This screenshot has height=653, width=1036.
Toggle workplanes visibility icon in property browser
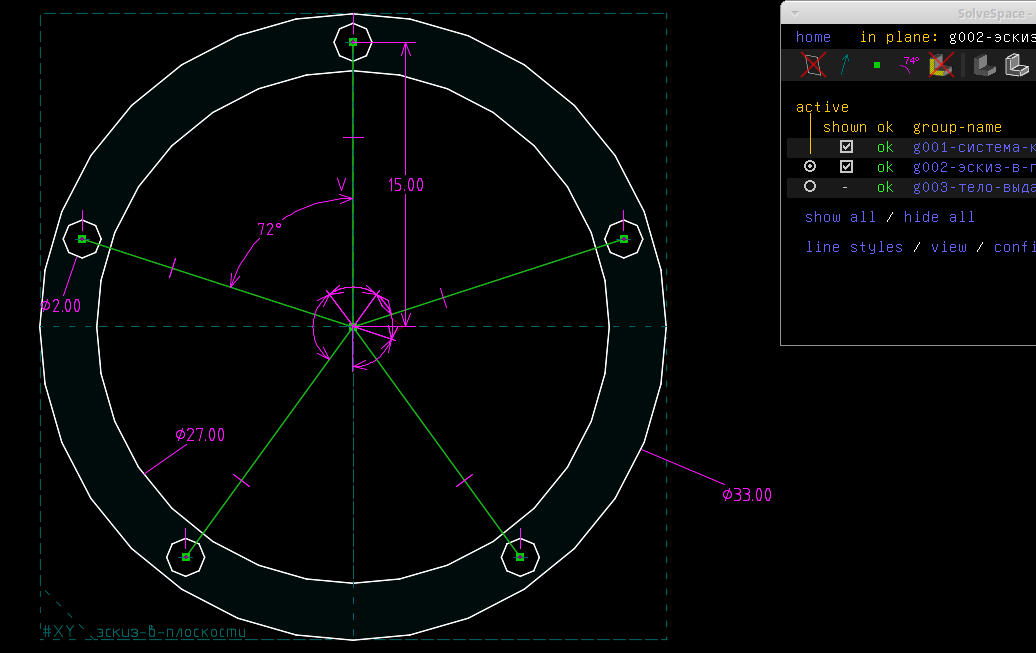pos(813,65)
